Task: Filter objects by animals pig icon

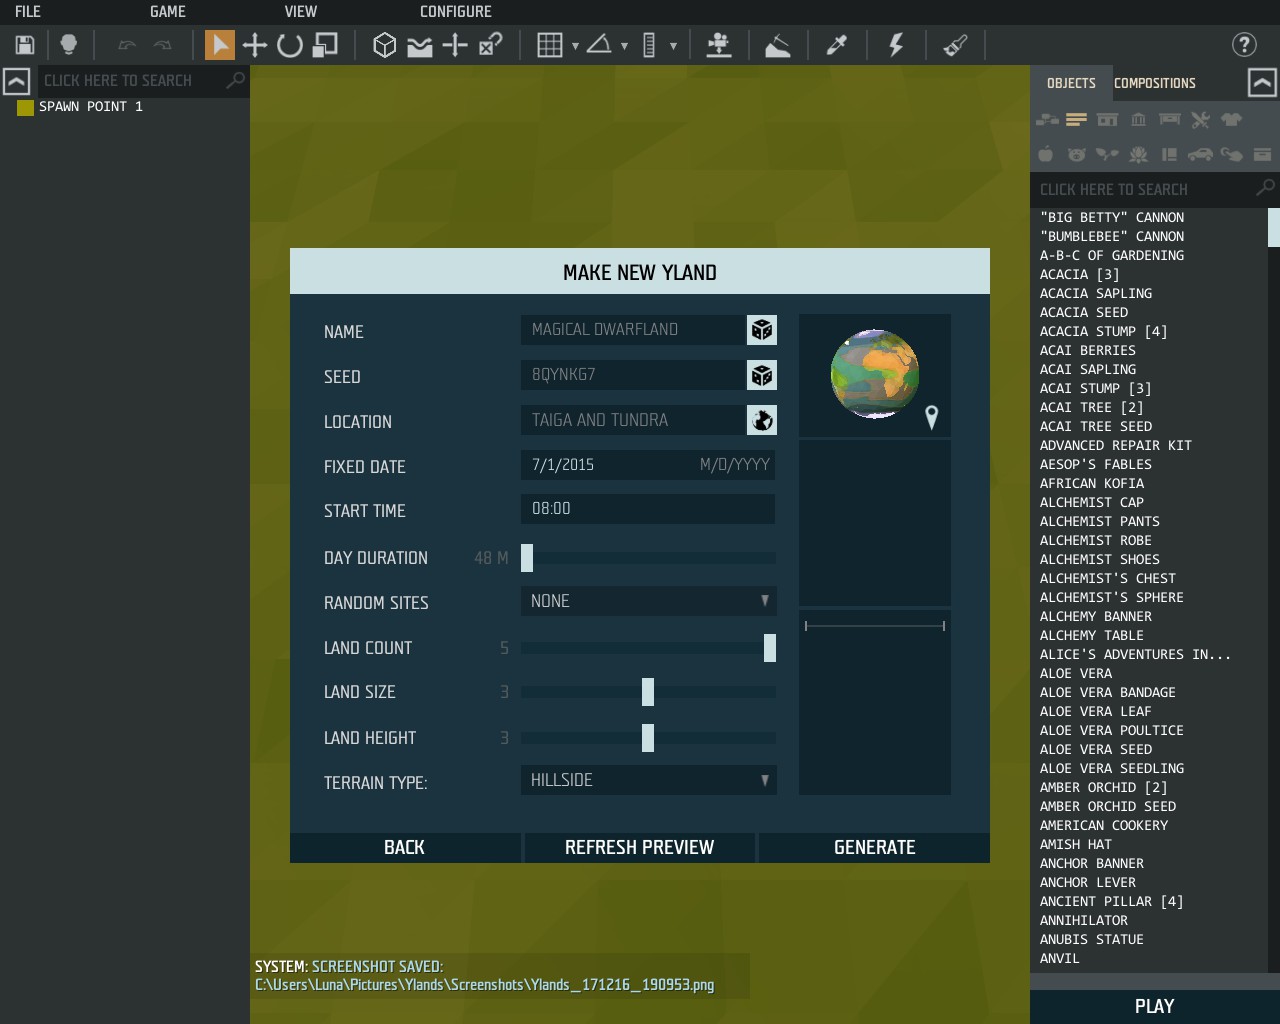Action: click(1076, 154)
